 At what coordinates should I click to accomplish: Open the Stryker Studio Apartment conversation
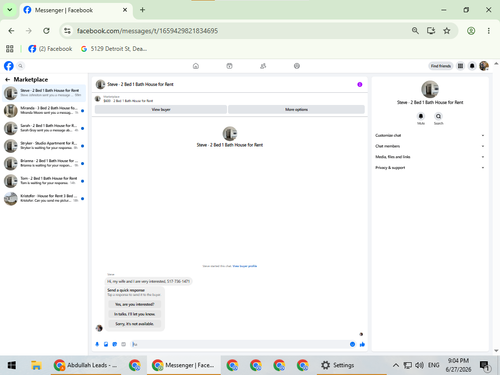click(44, 146)
